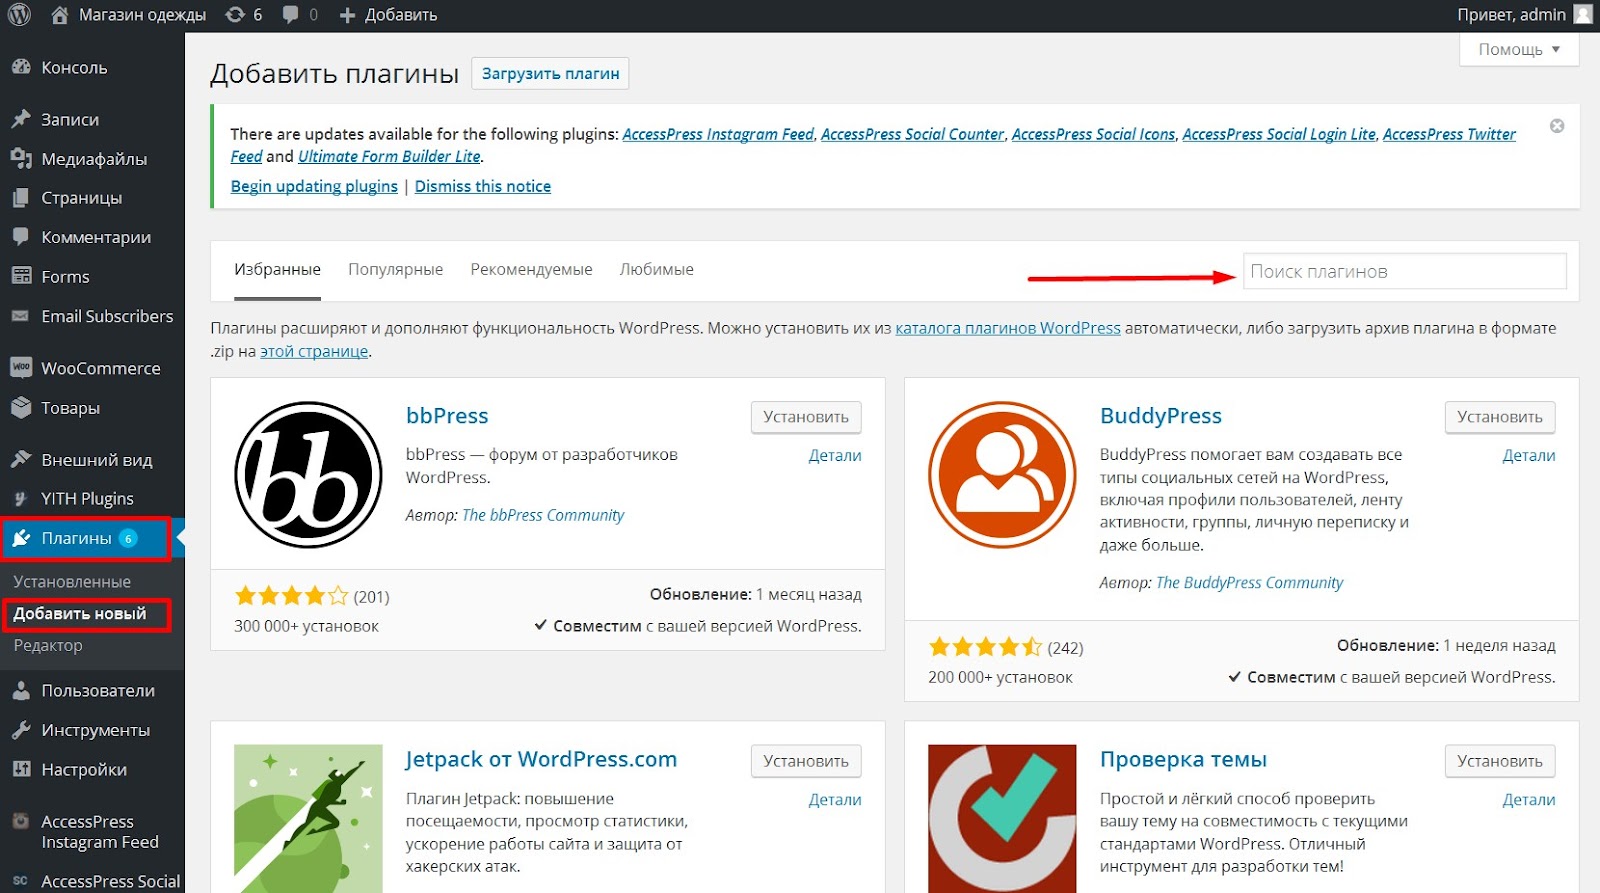1600x893 pixels.
Task: Open Ultimate Form Builder Lite link
Action: [389, 156]
